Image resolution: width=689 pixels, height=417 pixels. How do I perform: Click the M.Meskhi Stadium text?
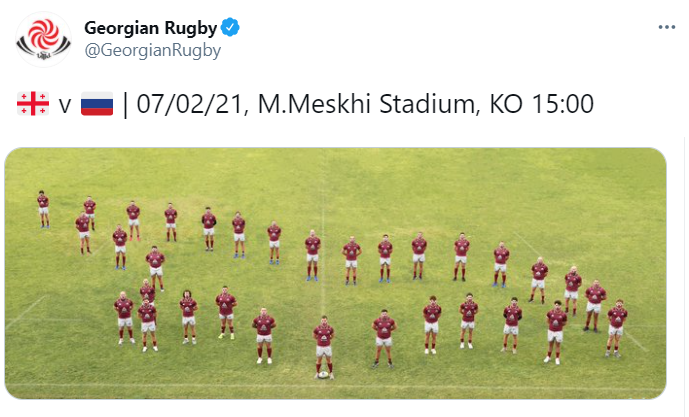click(366, 104)
